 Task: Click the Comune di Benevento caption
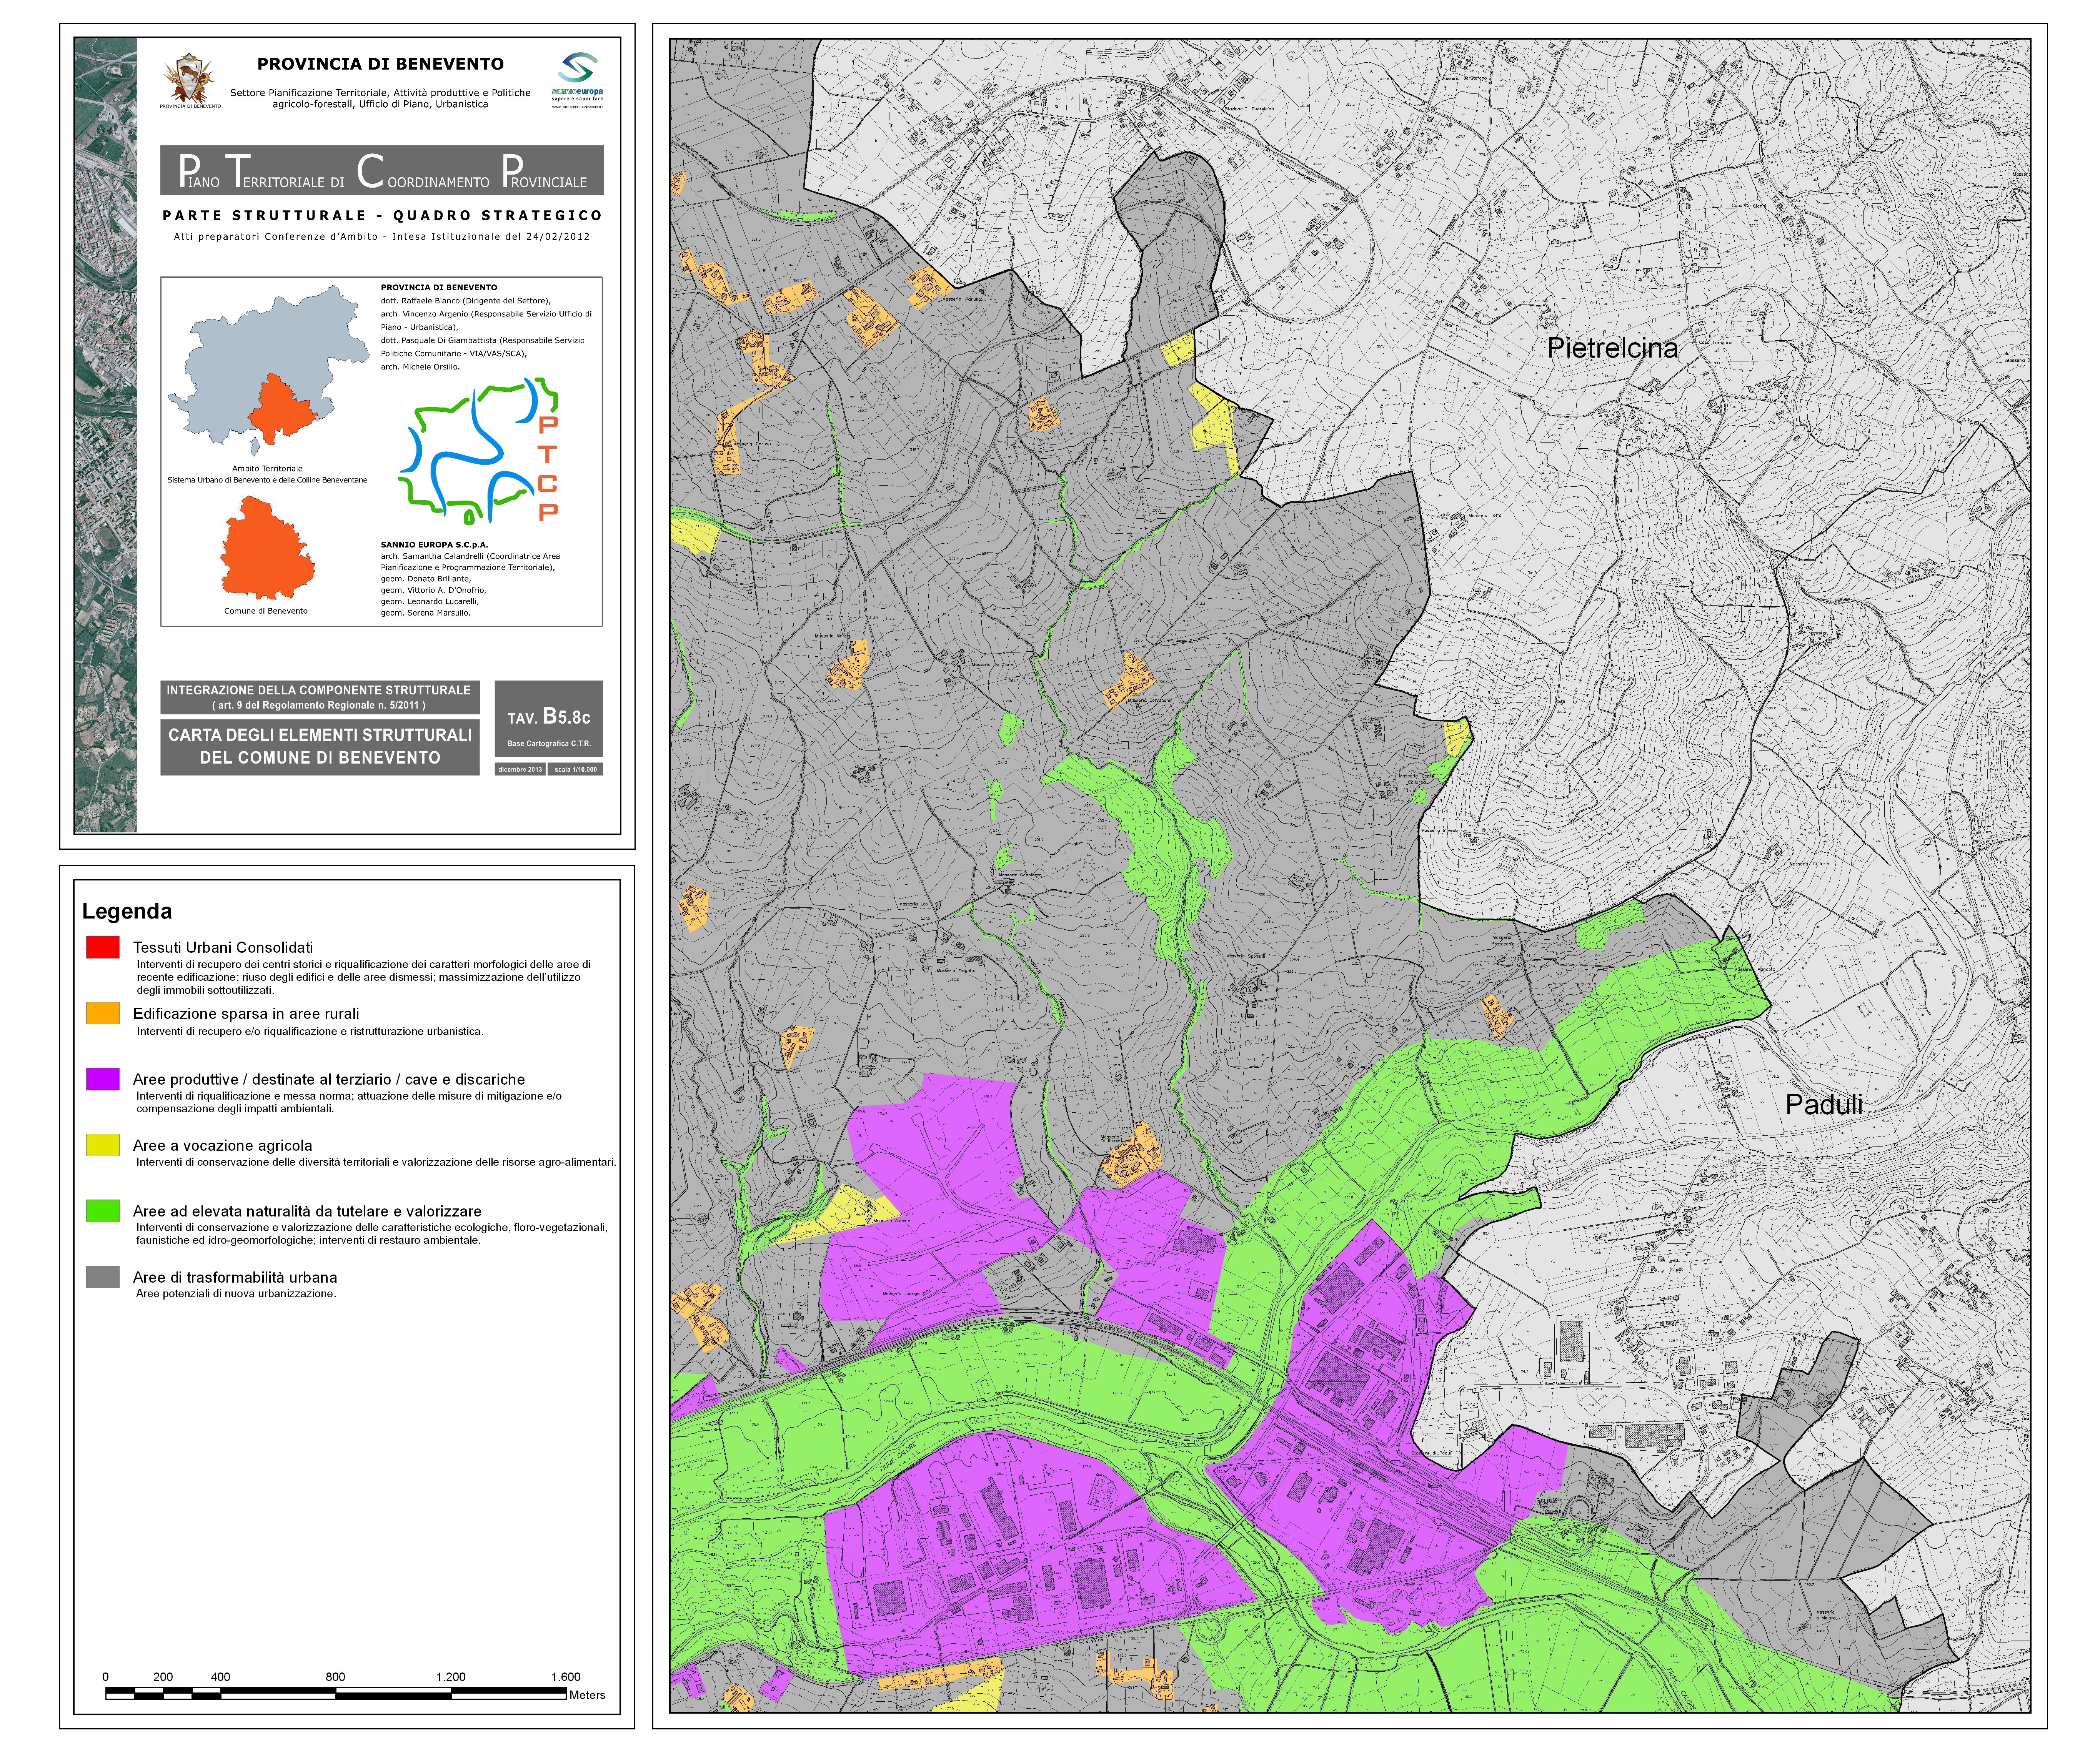(x=266, y=611)
